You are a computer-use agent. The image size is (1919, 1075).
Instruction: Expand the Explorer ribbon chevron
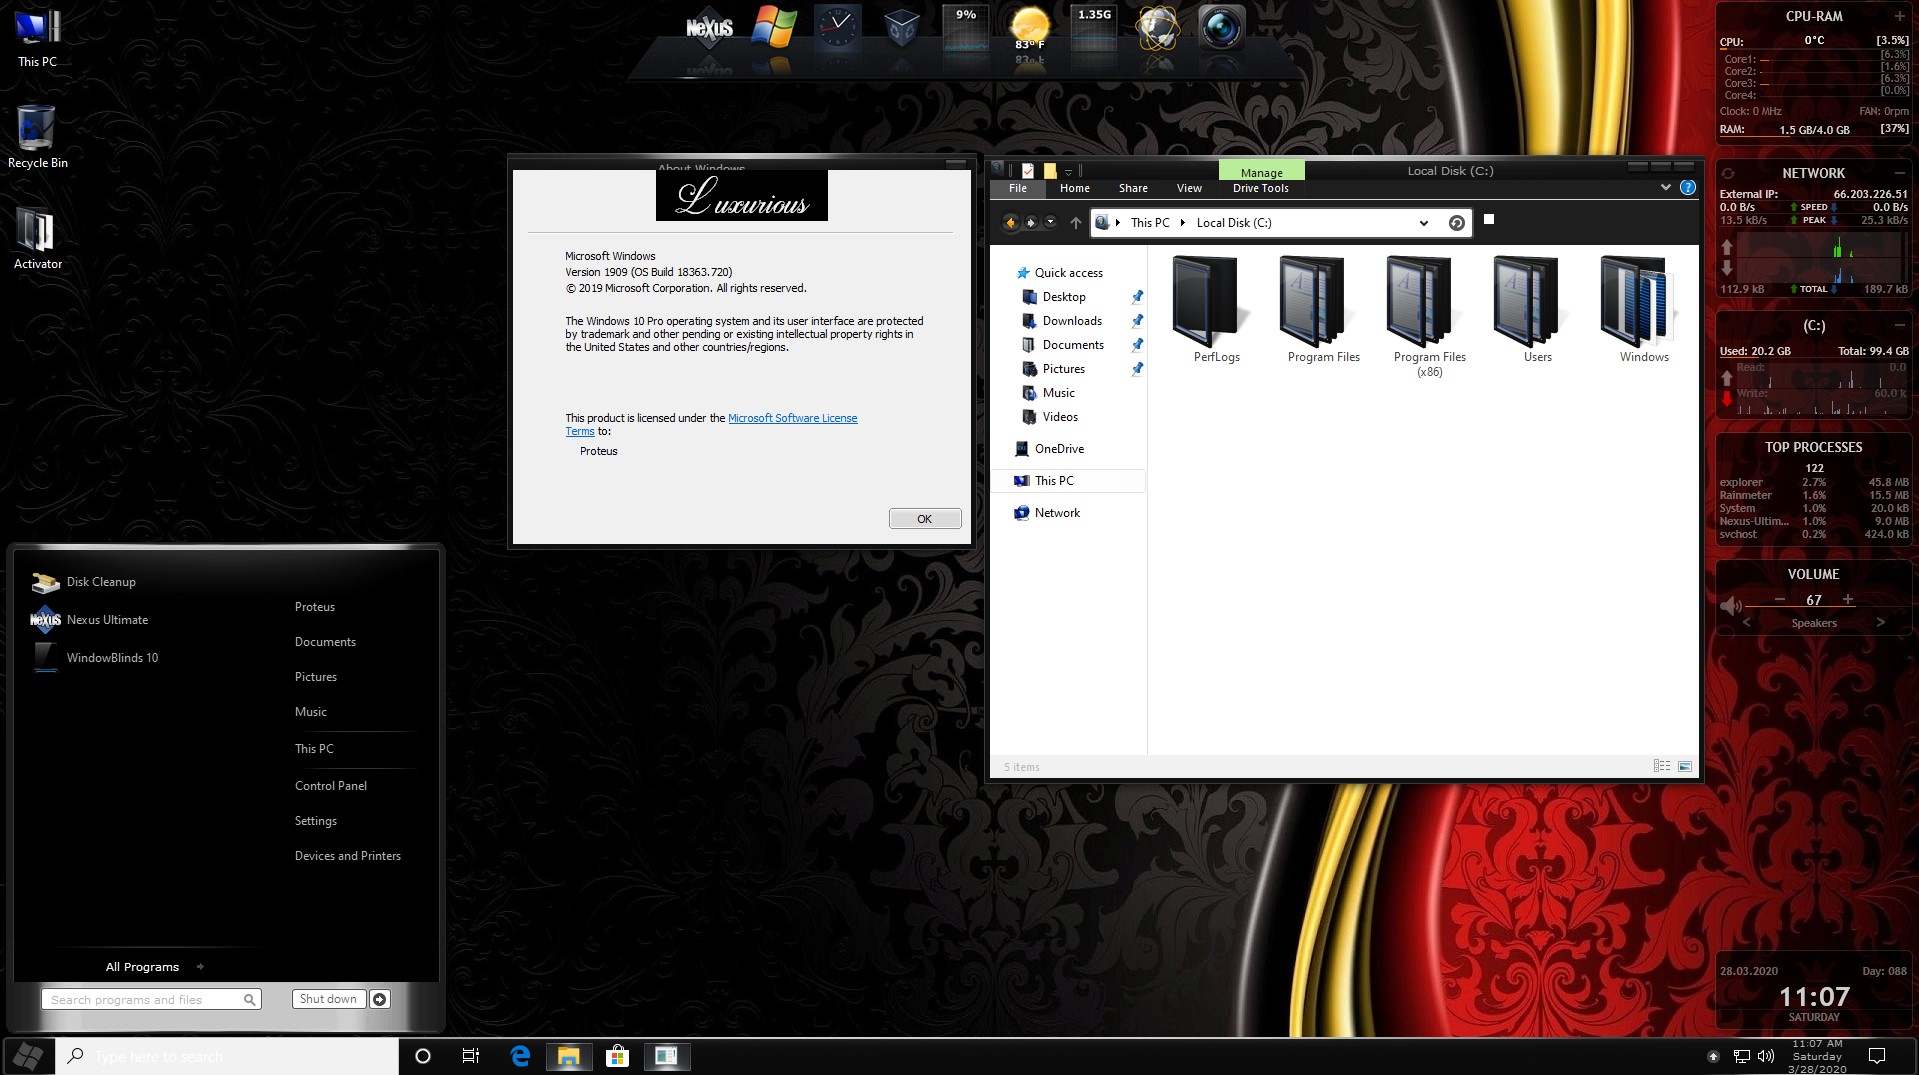(1665, 187)
